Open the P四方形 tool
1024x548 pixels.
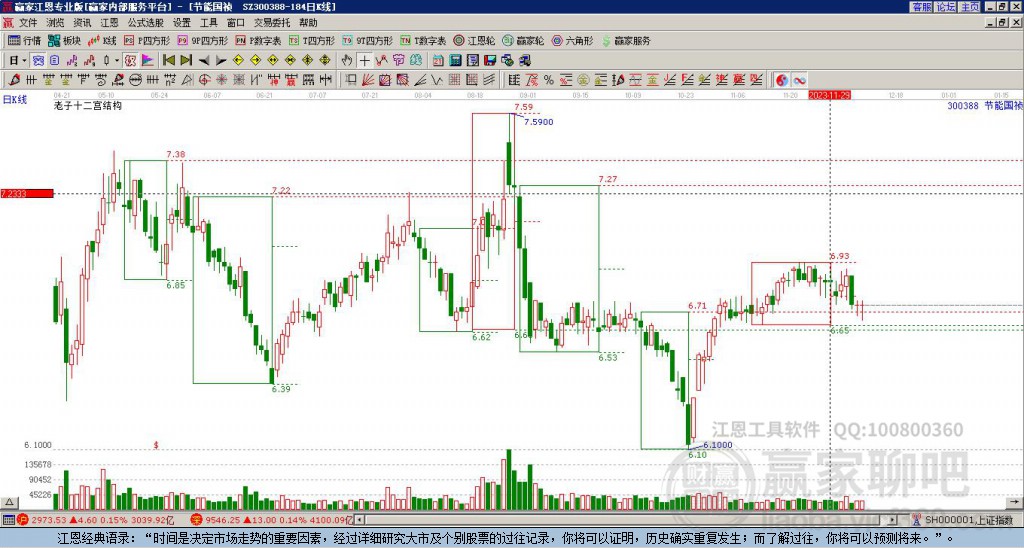[x=147, y=40]
